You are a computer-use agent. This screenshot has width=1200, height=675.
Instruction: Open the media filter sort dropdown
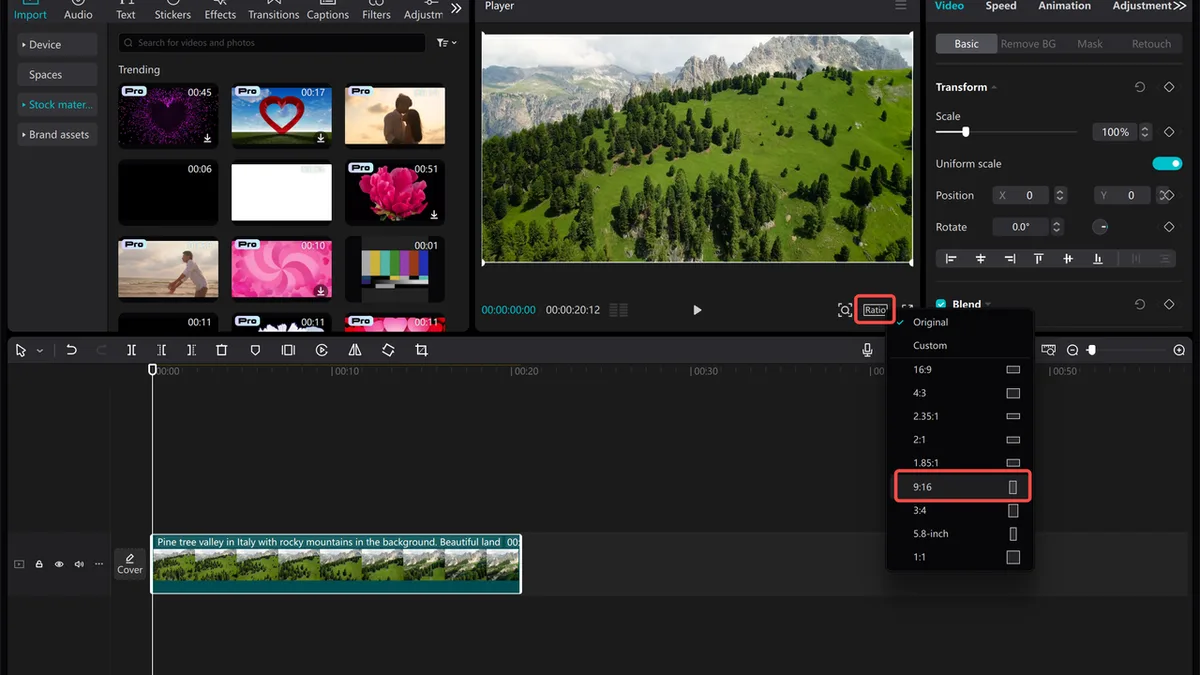coord(447,43)
